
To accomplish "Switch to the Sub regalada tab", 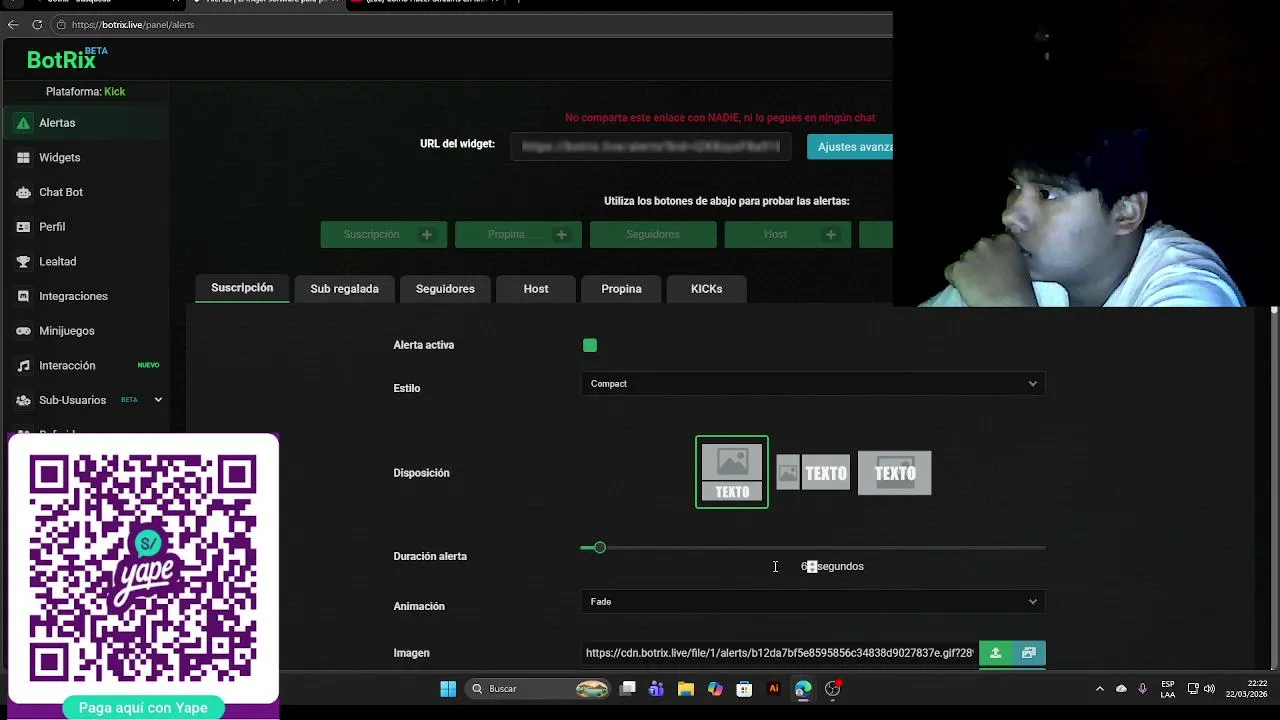I will (x=344, y=289).
